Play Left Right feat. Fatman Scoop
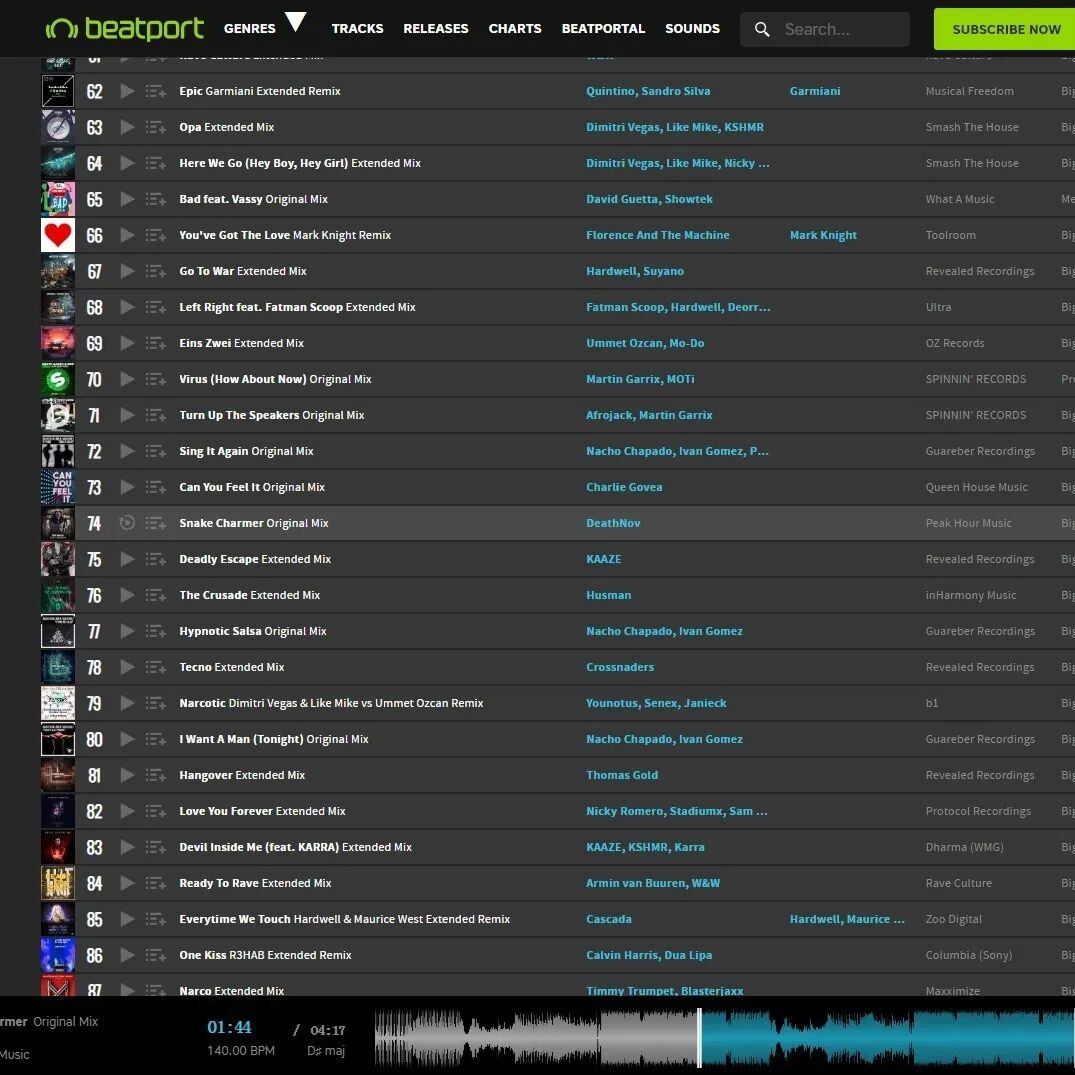 [127, 306]
